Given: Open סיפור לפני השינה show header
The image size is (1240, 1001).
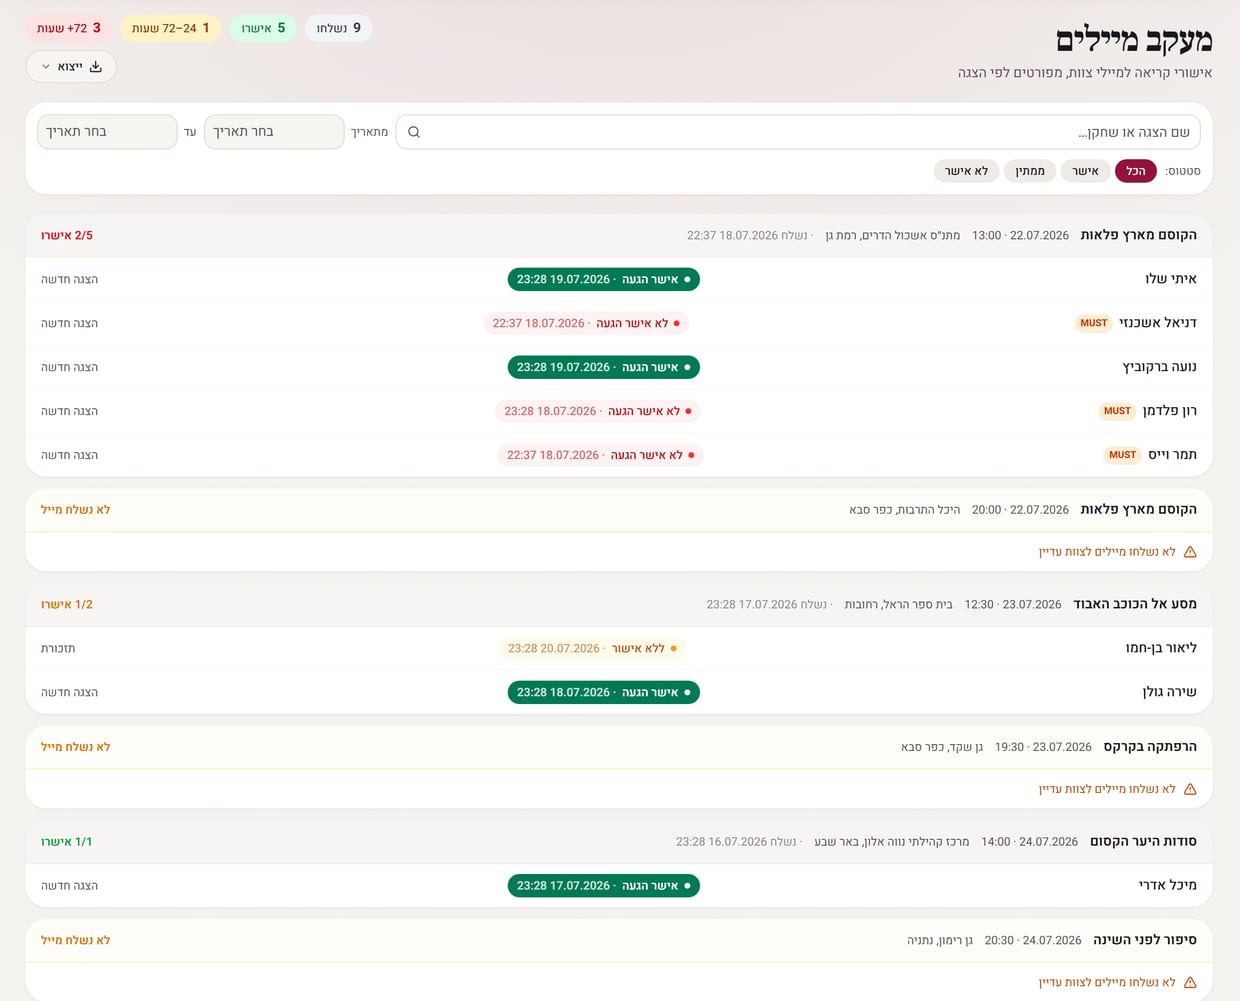Looking at the screenshot, I should click(619, 940).
